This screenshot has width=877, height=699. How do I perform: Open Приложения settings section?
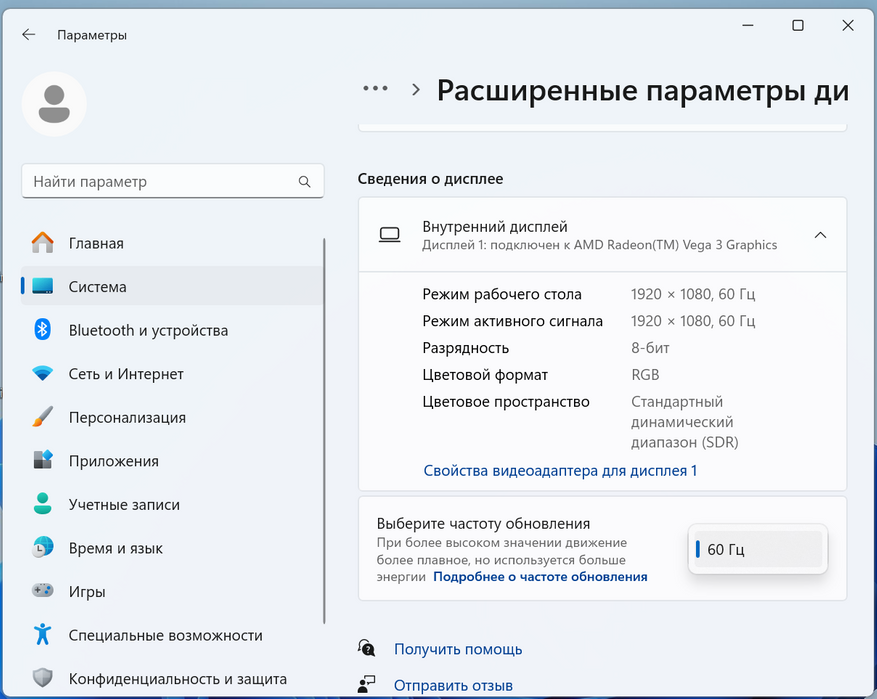tap(113, 461)
